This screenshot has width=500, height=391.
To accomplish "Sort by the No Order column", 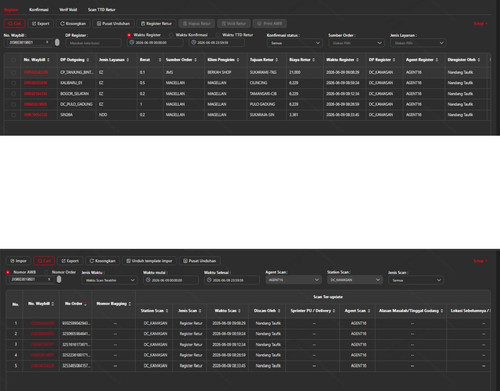I will tap(85, 304).
